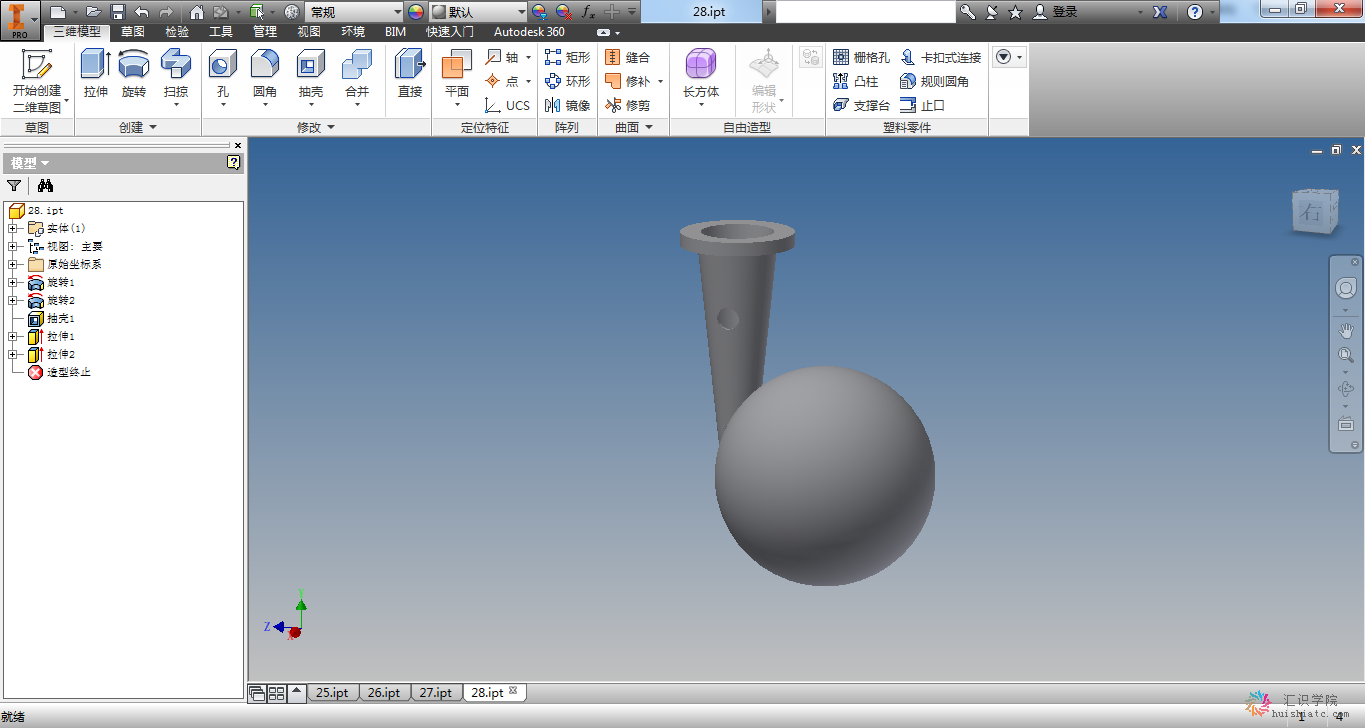1365x728 pixels.
Task: Select the Extrude (拉伸) tool
Action: coord(95,74)
